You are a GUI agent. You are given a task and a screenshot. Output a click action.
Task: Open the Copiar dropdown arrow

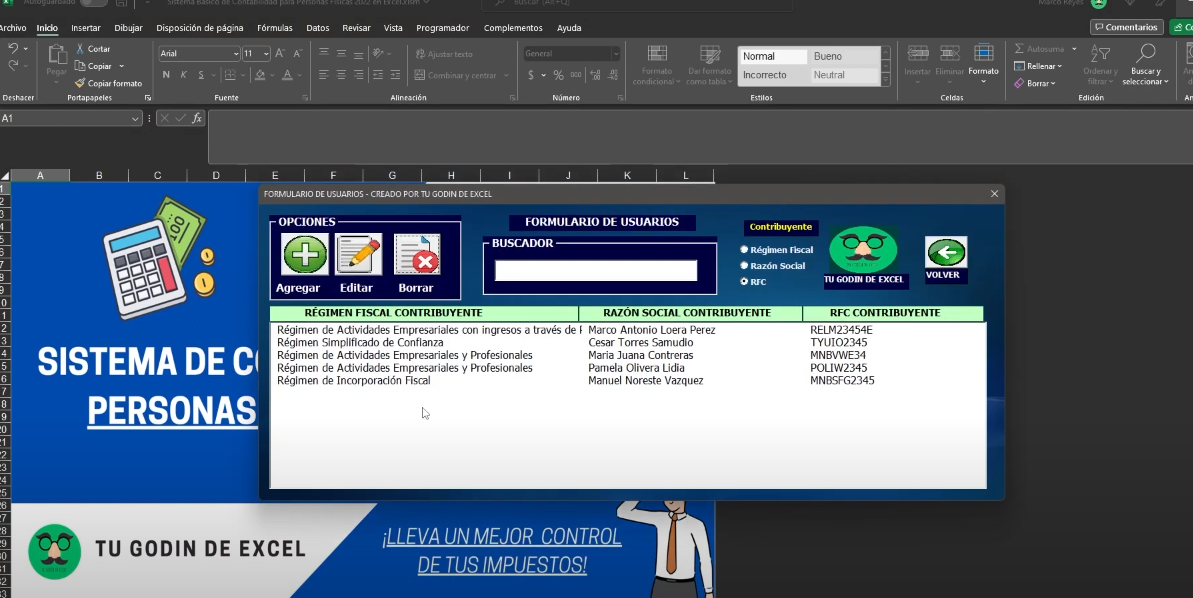point(122,66)
